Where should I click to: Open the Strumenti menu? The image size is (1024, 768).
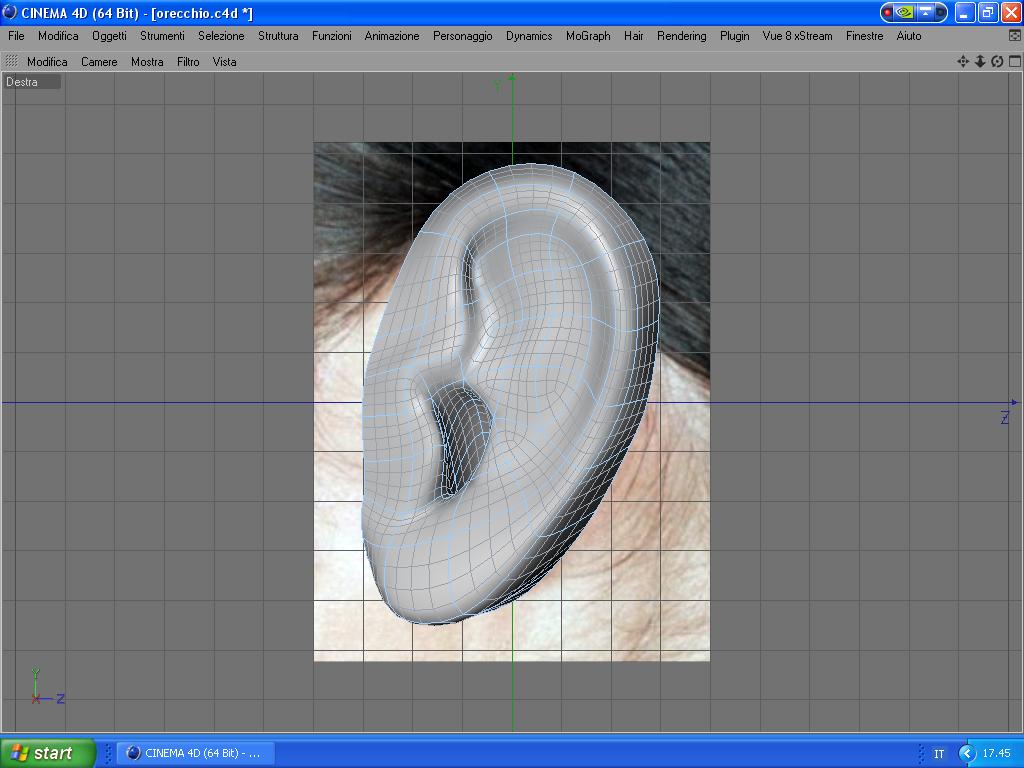tap(162, 36)
